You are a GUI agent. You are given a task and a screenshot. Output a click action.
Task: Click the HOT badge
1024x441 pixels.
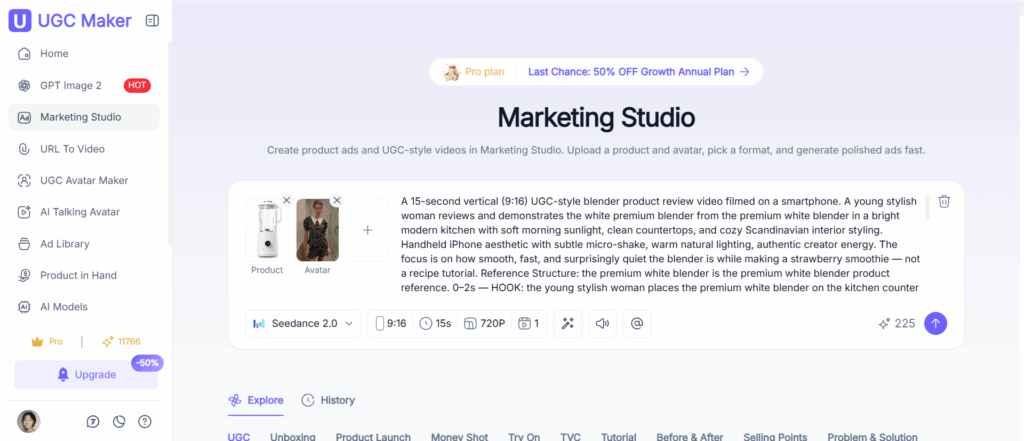pyautogui.click(x=137, y=85)
